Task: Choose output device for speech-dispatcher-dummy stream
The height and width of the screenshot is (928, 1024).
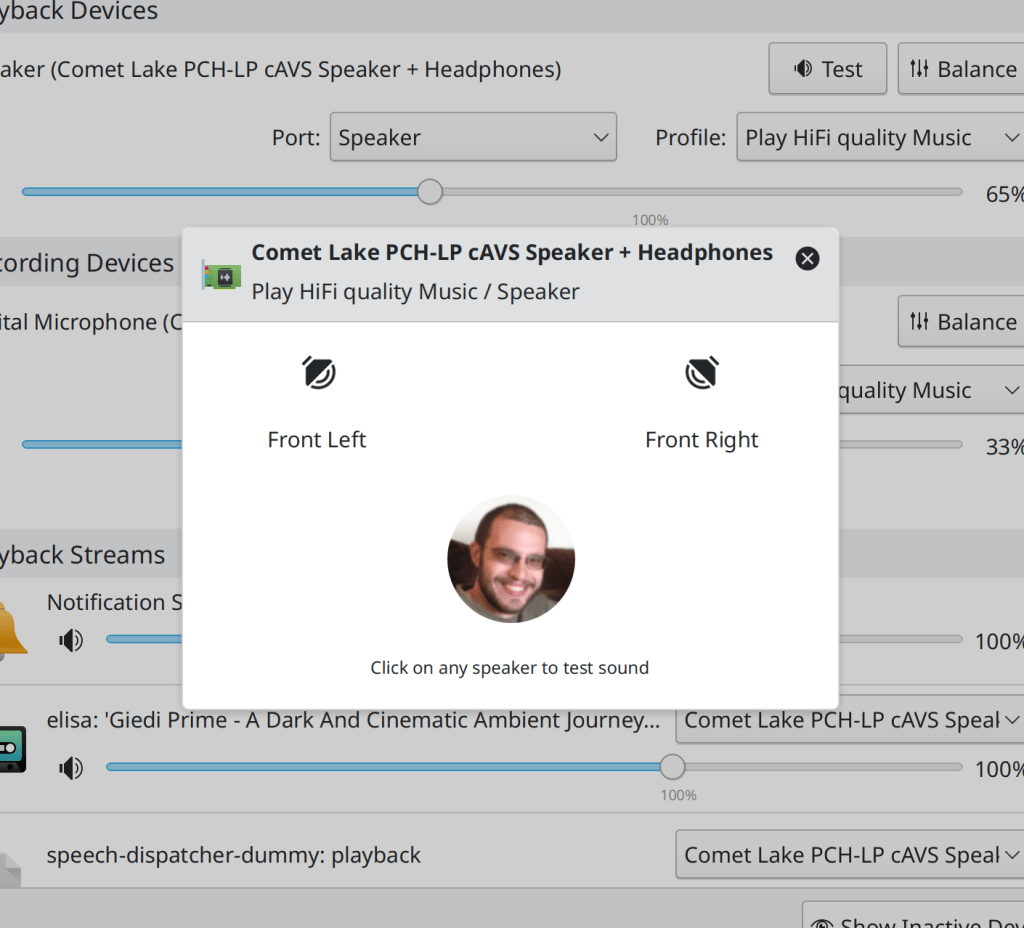Action: pyautogui.click(x=850, y=855)
